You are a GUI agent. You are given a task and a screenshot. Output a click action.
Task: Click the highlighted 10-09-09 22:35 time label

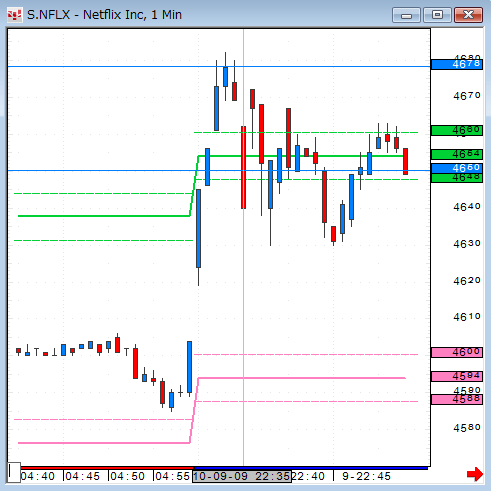click(x=242, y=476)
